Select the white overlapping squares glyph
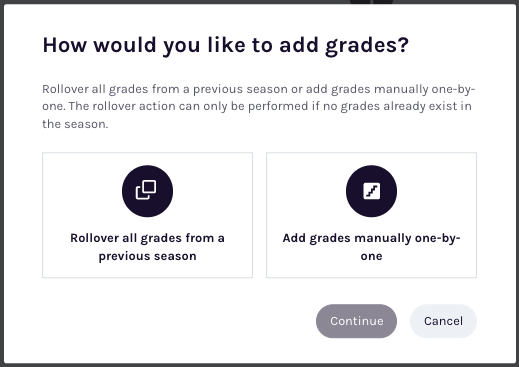 (146, 190)
